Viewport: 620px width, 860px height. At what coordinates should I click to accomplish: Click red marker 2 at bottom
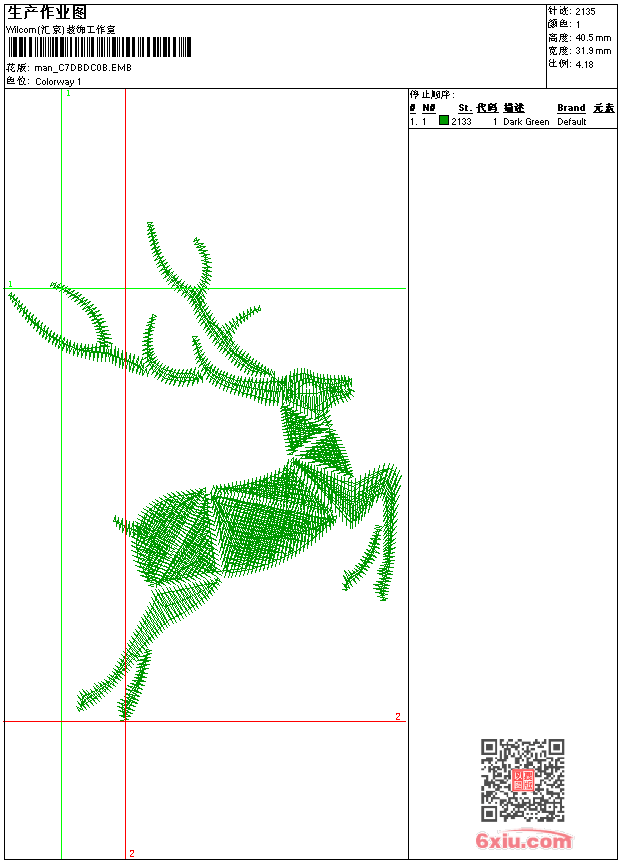pyautogui.click(x=131, y=853)
